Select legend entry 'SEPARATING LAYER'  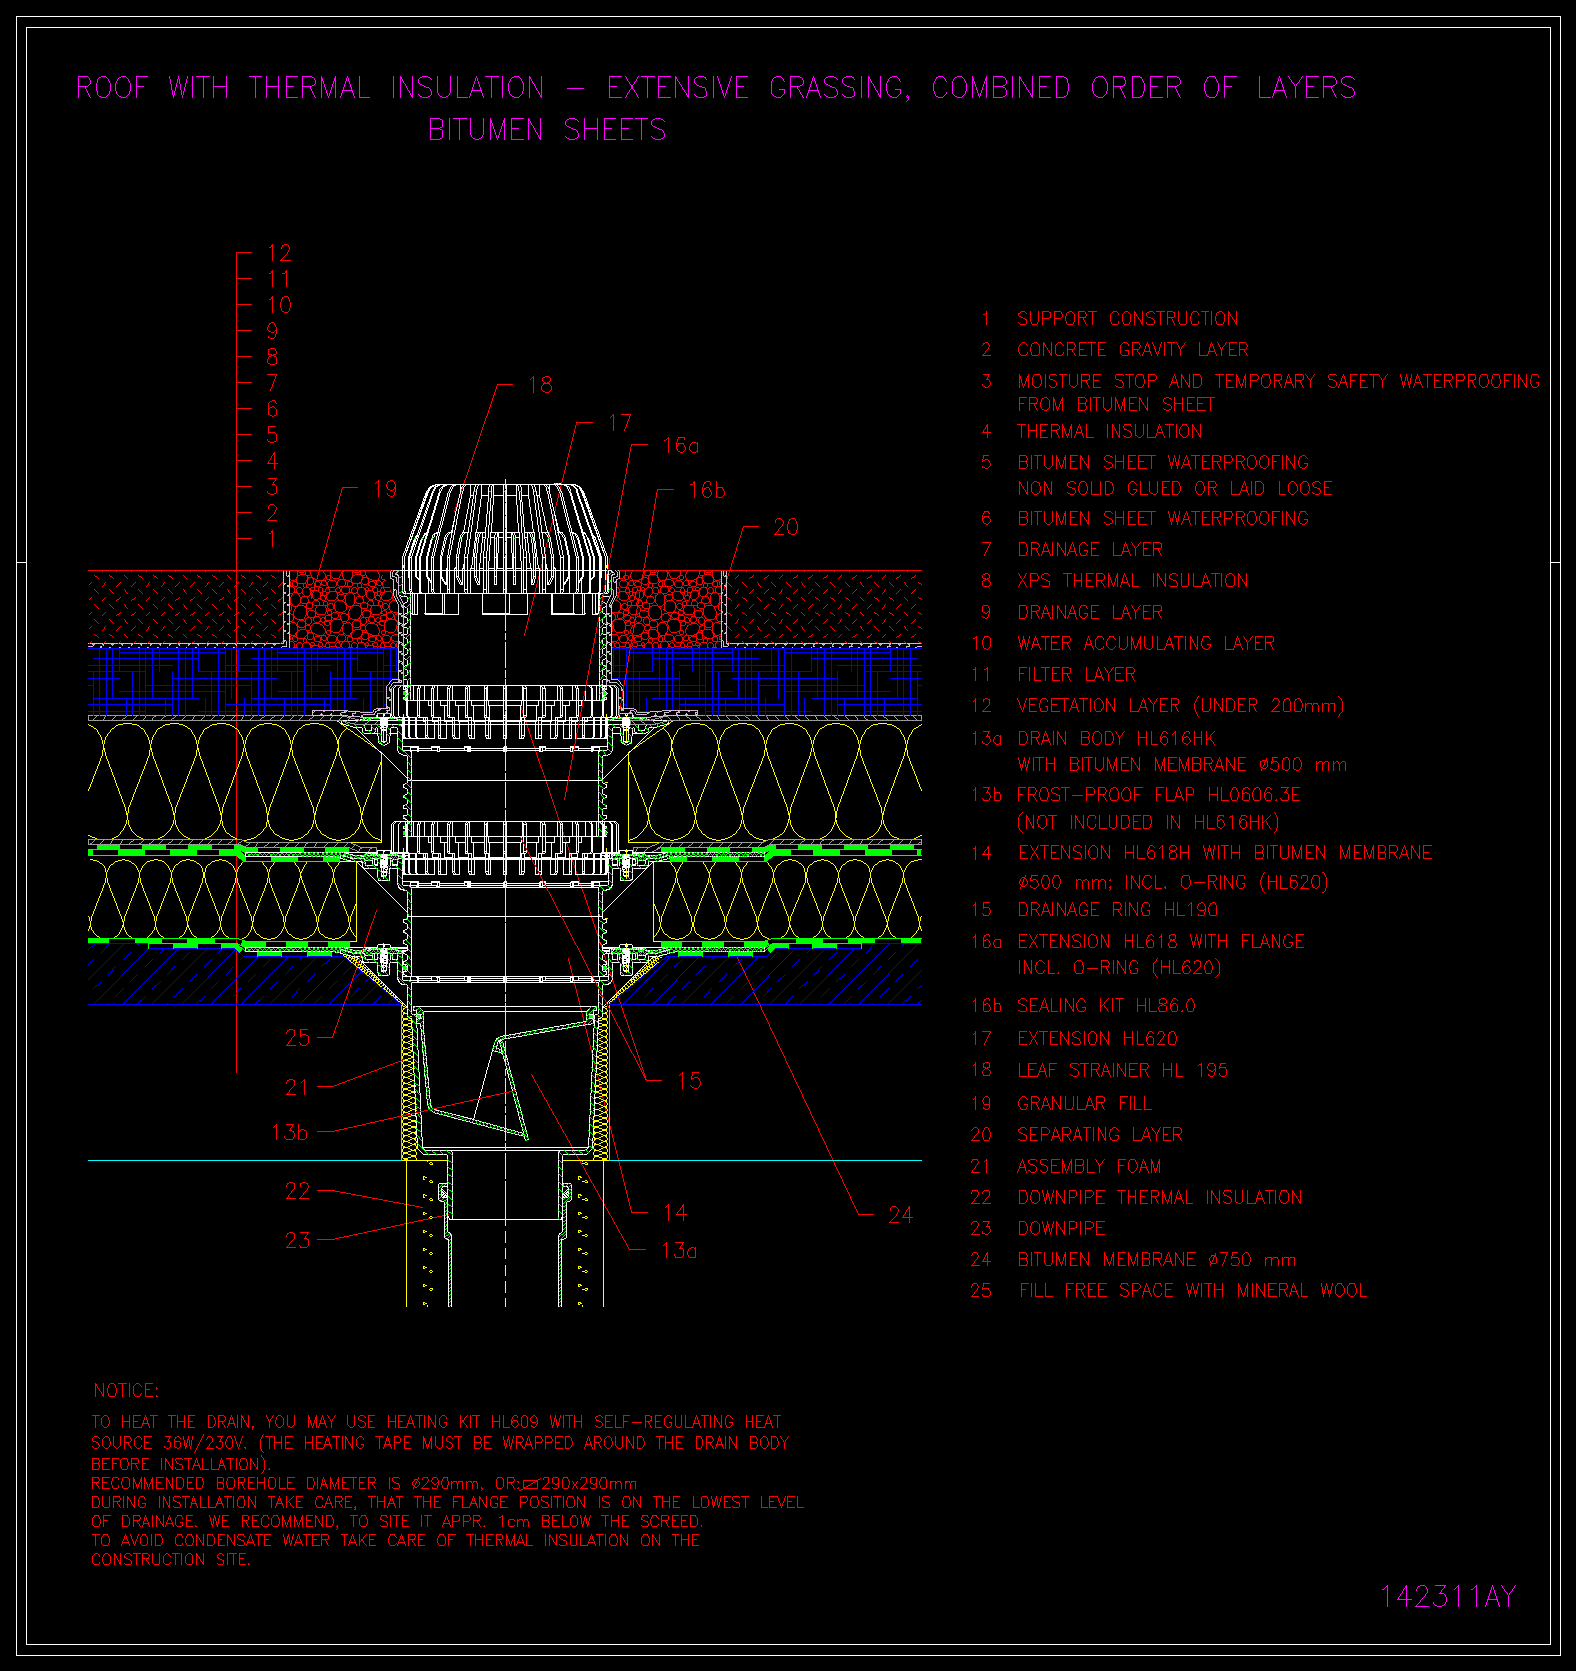[1100, 1135]
